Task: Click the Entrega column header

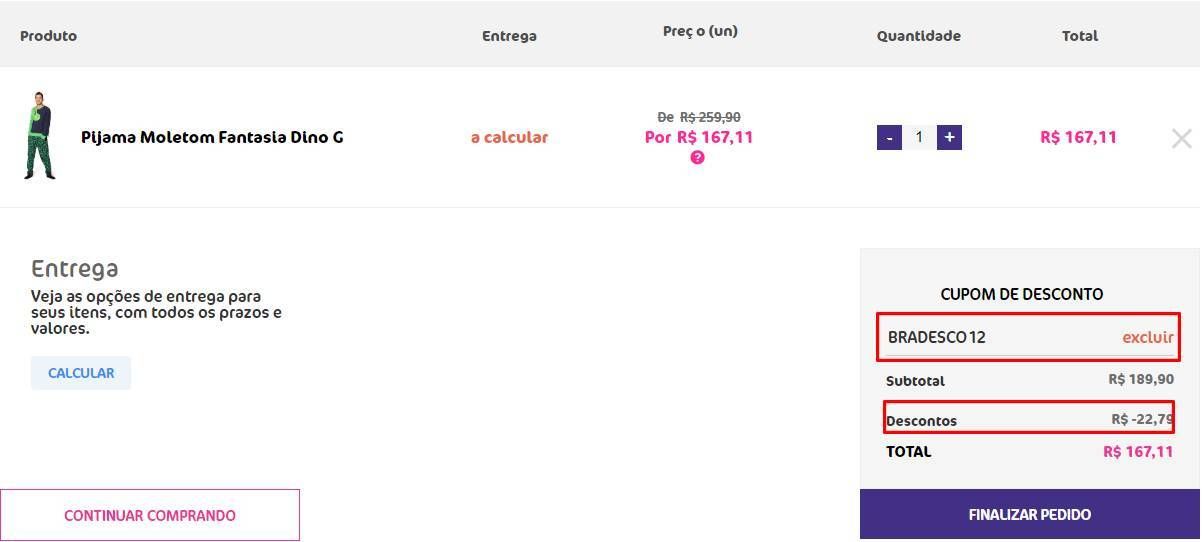Action: click(509, 35)
